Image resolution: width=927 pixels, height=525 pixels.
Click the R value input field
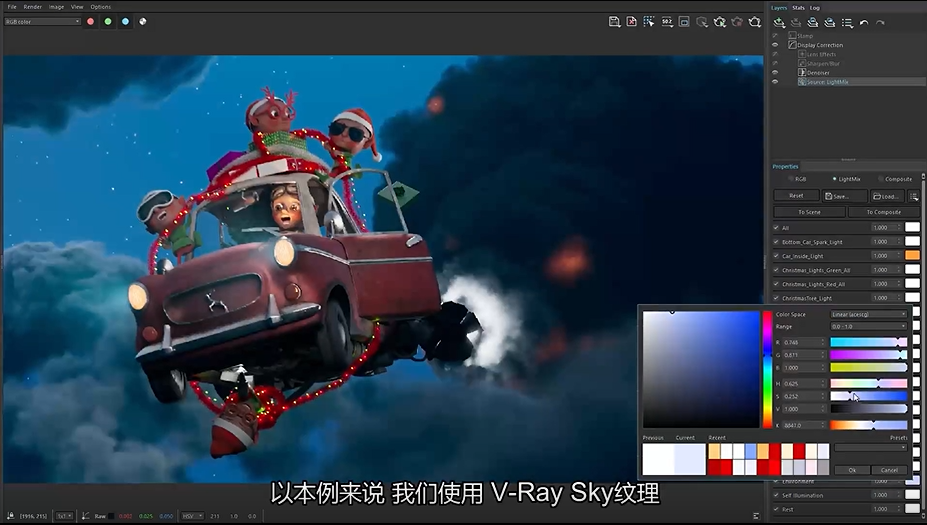click(x=803, y=342)
